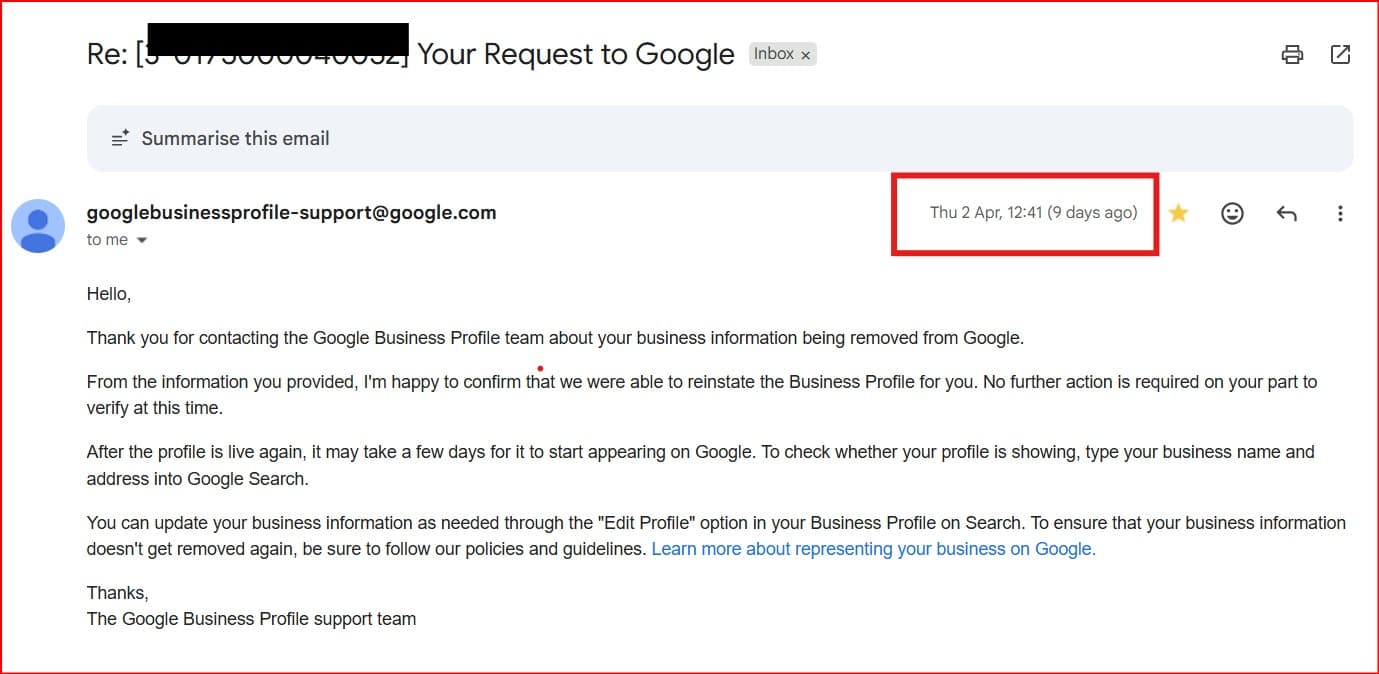This screenshot has height=674, width=1379.
Task: Click the sparkle icon in Summarise bar
Action: coord(119,139)
